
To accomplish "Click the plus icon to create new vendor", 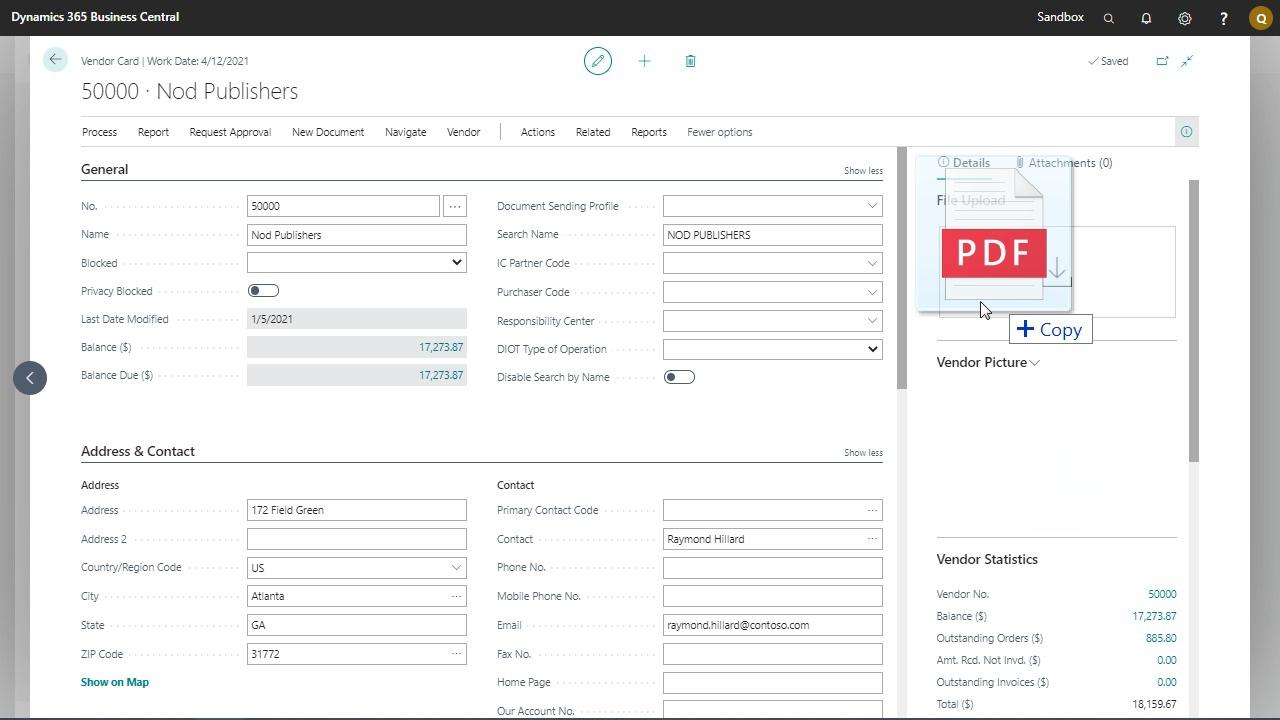I will pos(644,61).
